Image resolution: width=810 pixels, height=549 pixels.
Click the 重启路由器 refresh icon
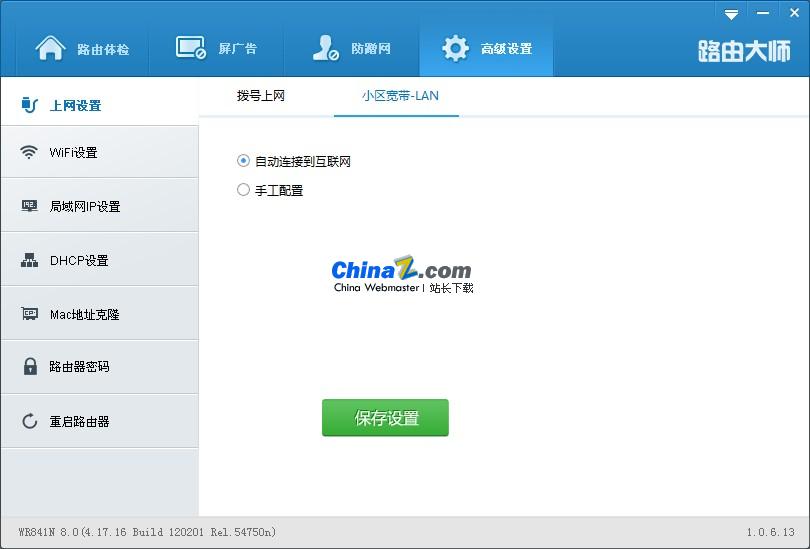(29, 421)
